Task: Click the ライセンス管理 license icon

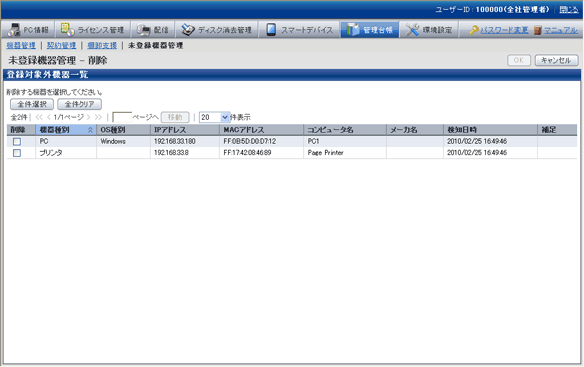Action: click(67, 29)
